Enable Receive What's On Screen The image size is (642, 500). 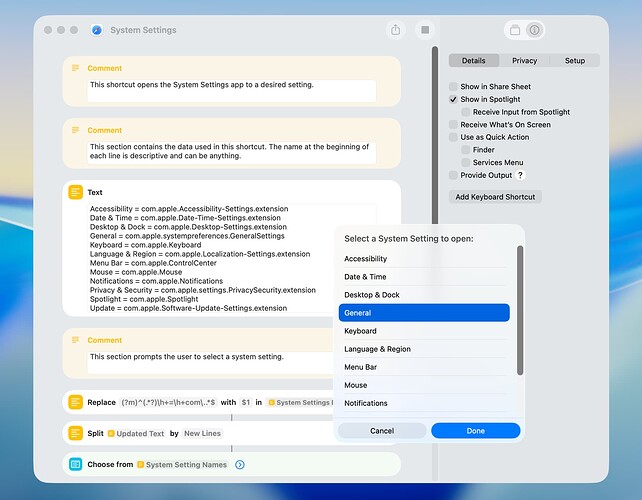(453, 124)
